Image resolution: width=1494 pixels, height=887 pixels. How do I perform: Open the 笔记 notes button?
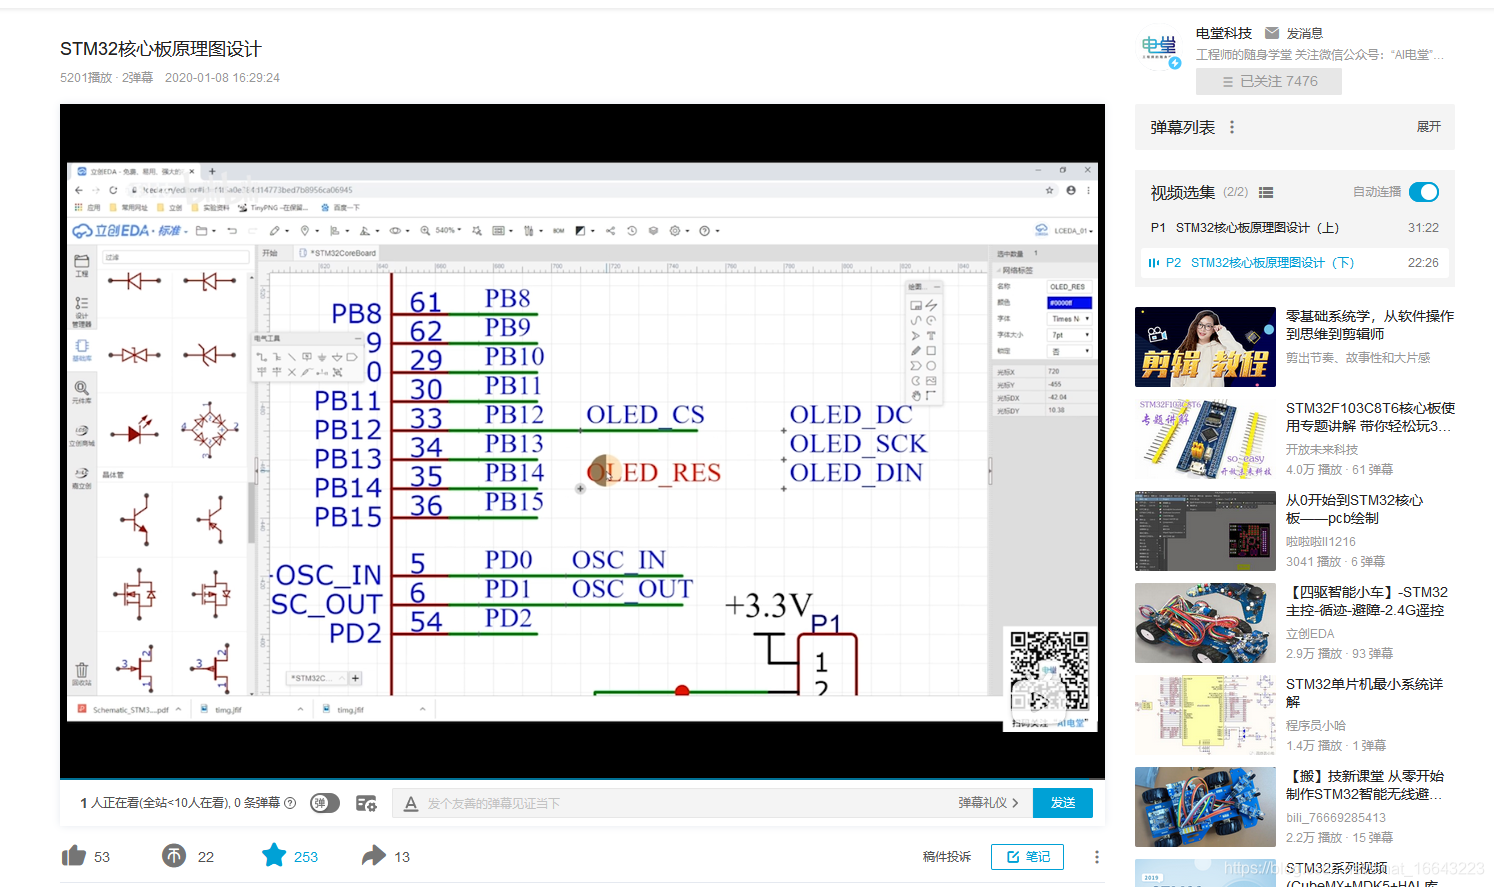point(1028,857)
